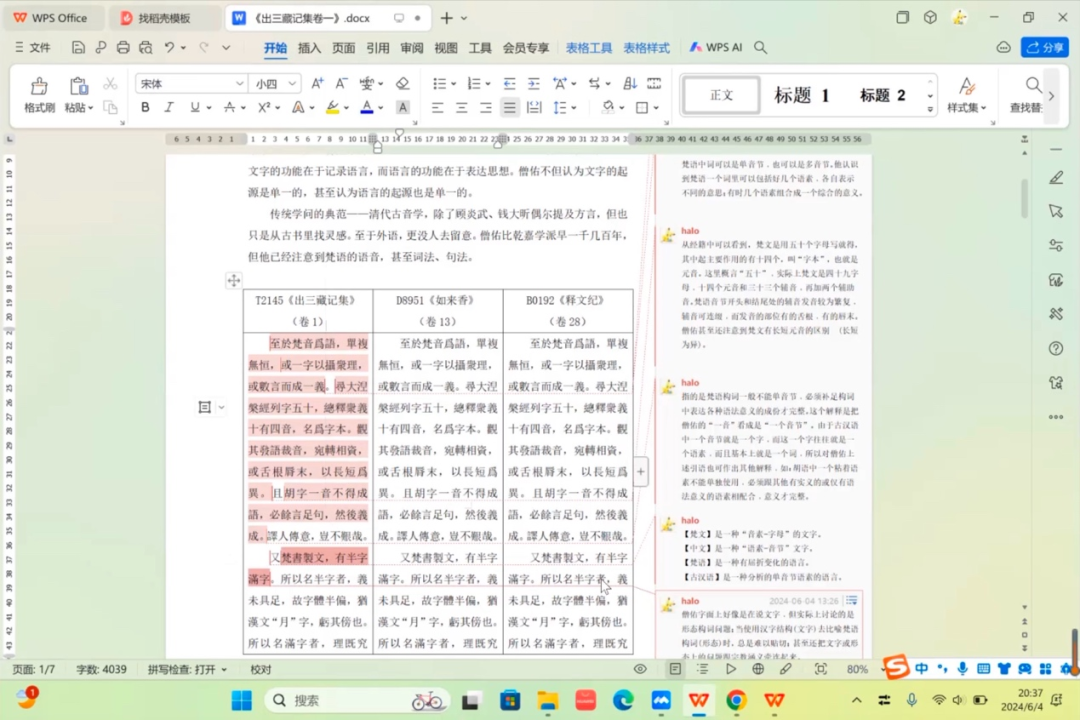1080x720 pixels.
Task: Toggle superscript formatting
Action: click(x=264, y=107)
